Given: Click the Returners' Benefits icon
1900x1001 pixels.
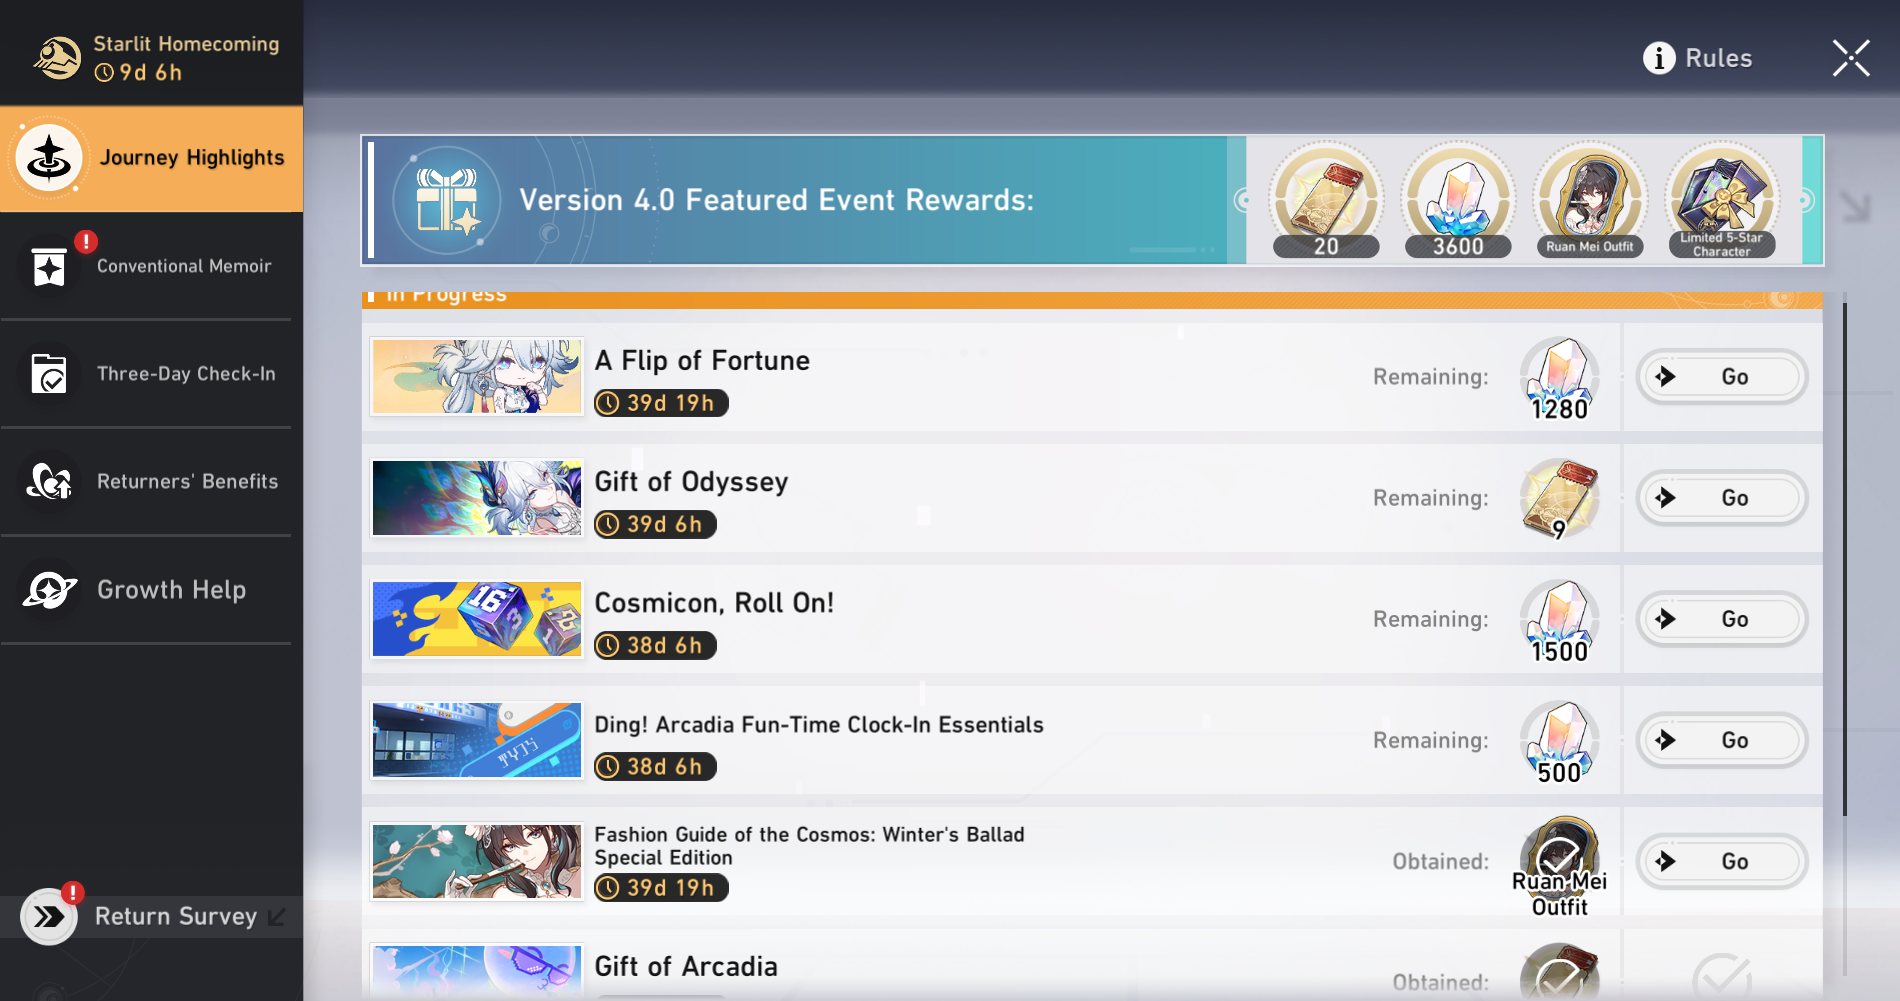Looking at the screenshot, I should (49, 482).
